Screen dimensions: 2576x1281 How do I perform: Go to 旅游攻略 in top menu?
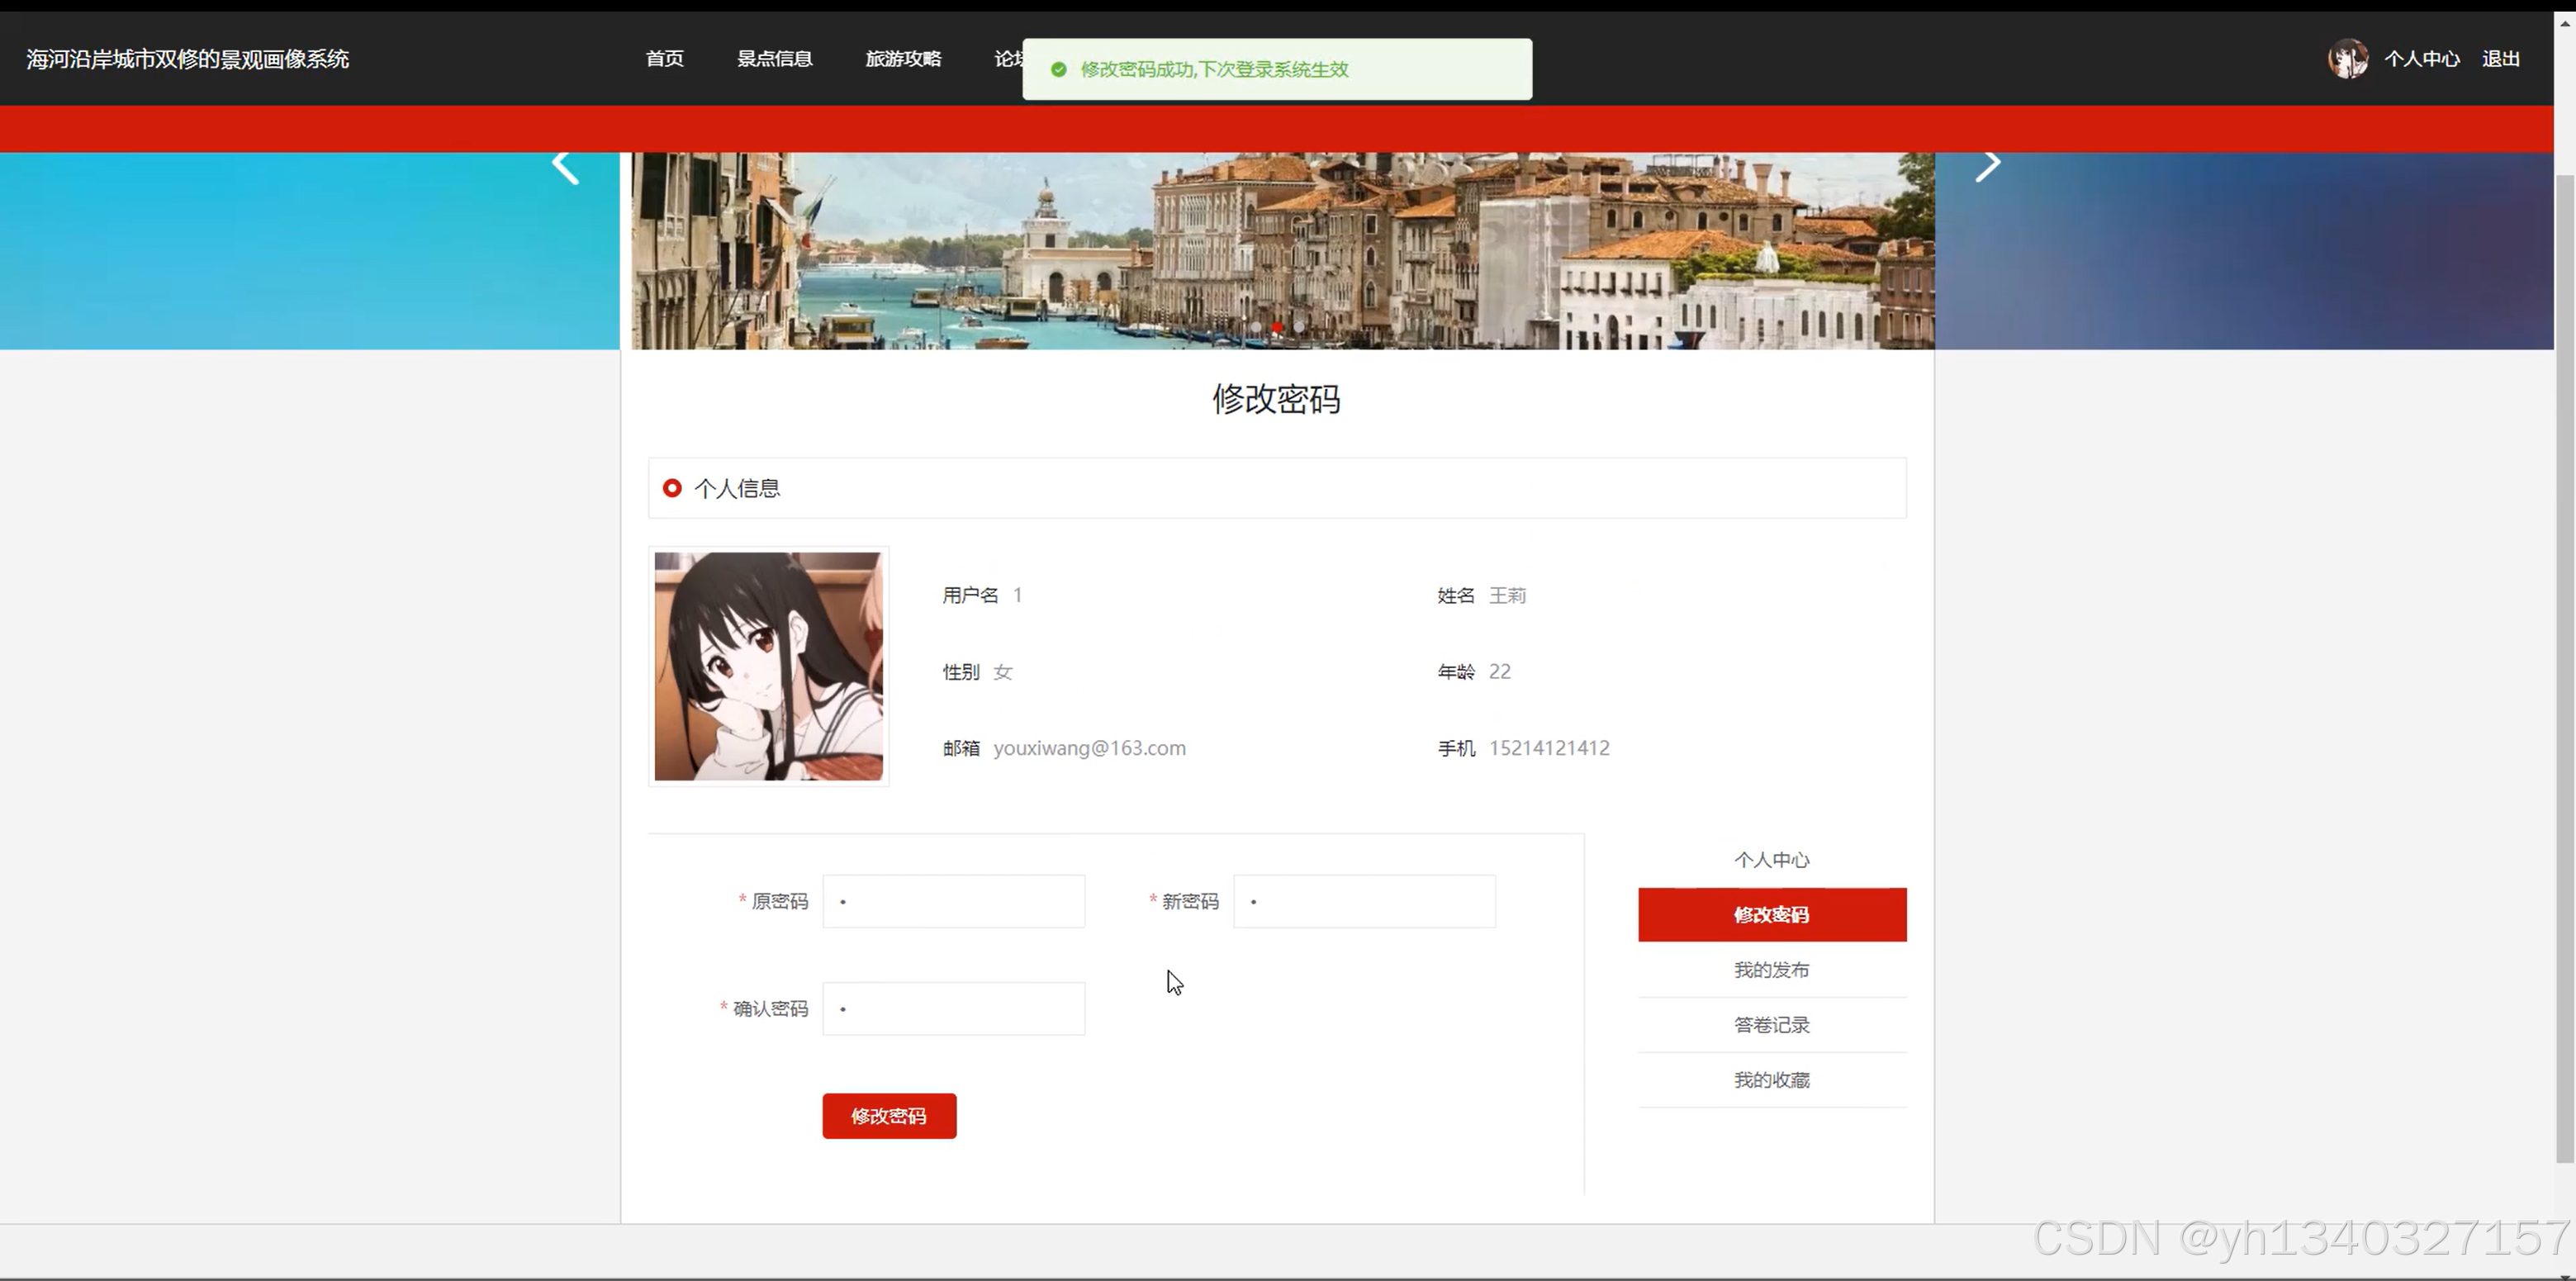903,59
